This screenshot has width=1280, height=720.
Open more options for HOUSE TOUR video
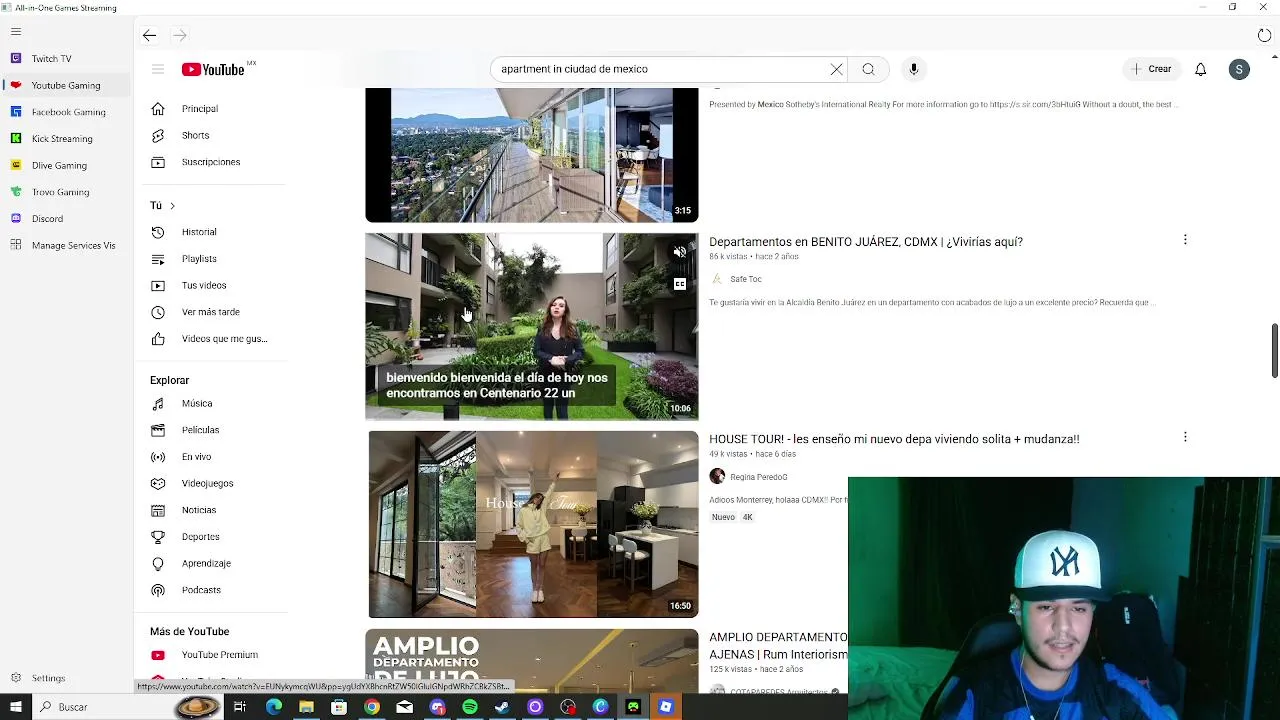[1185, 437]
